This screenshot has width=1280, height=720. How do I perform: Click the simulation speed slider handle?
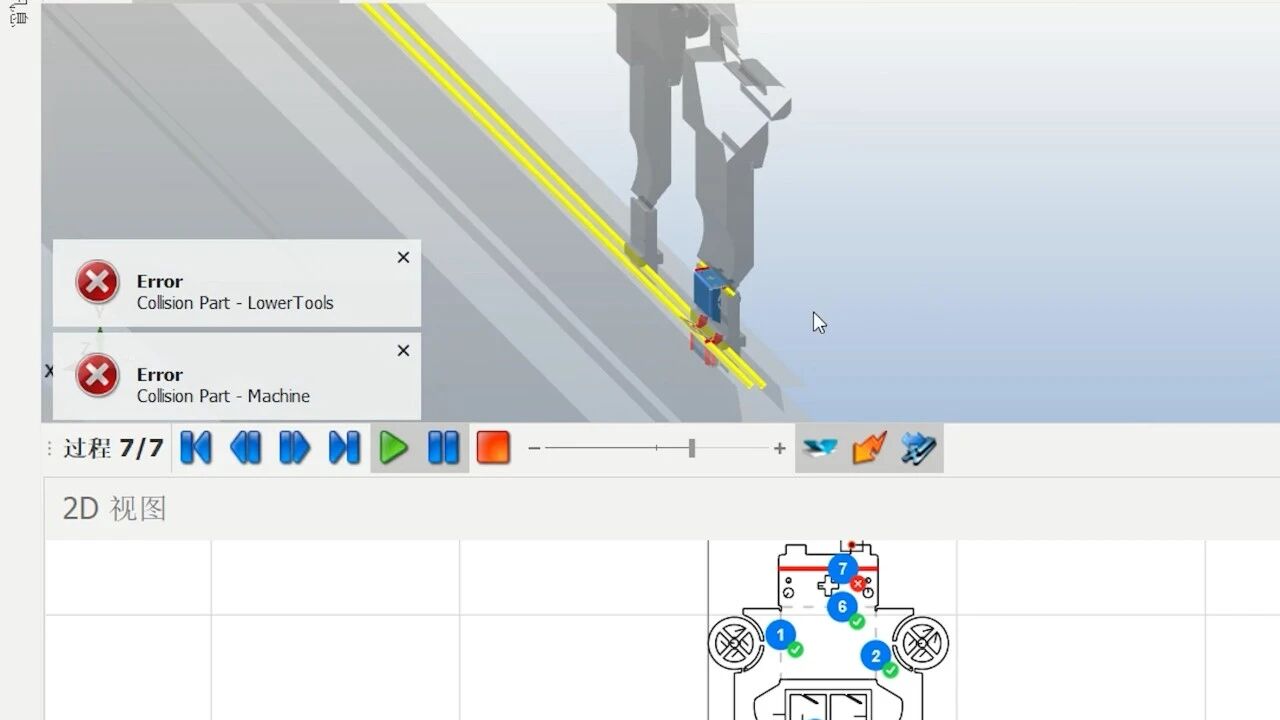click(691, 449)
